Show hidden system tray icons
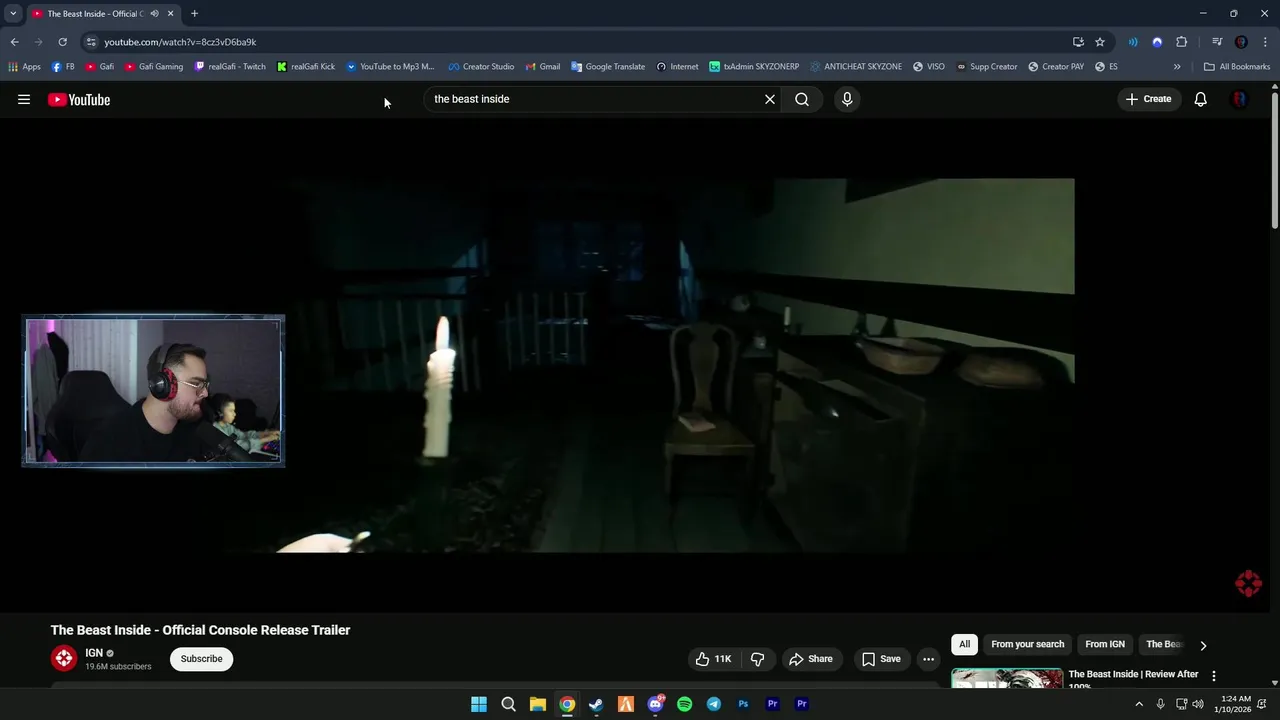Image resolution: width=1280 pixels, height=720 pixels. point(1138,704)
